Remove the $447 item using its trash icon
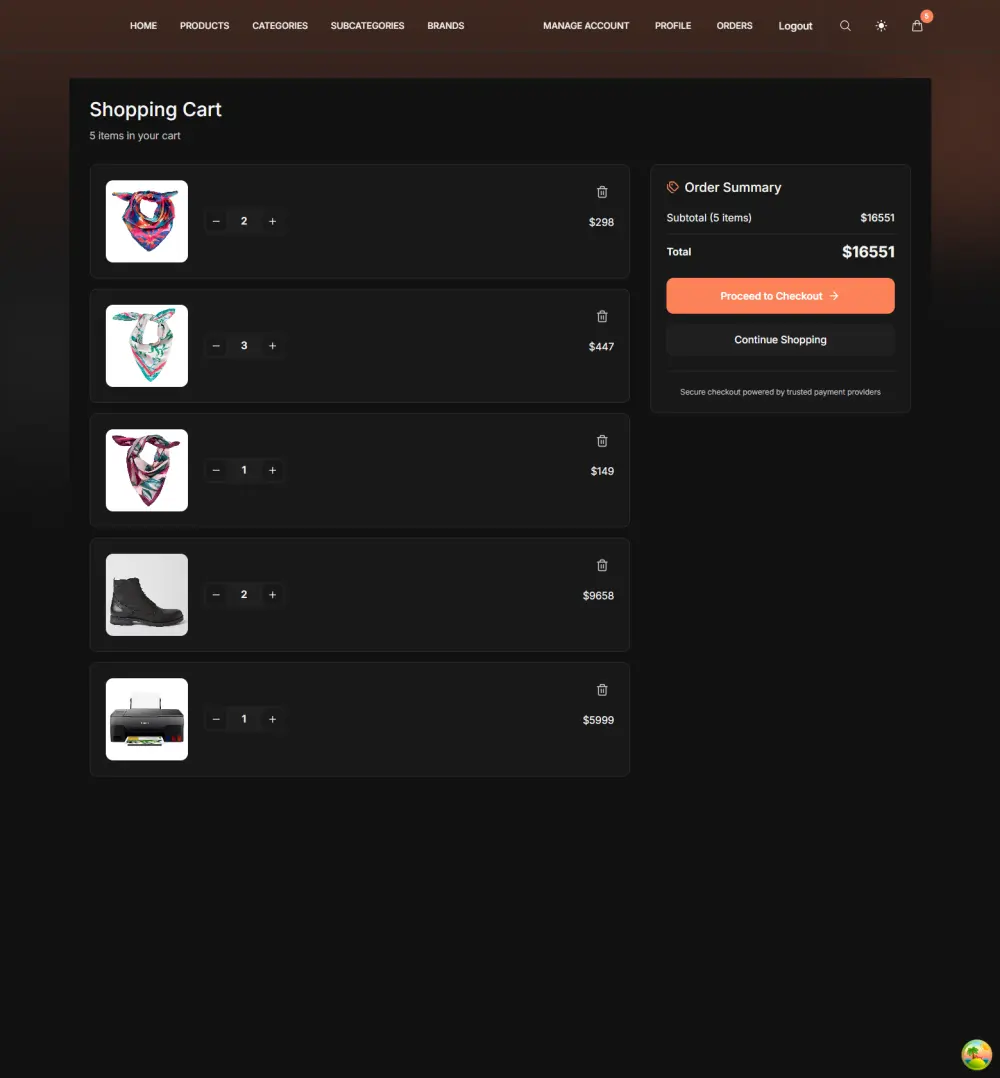 point(602,316)
